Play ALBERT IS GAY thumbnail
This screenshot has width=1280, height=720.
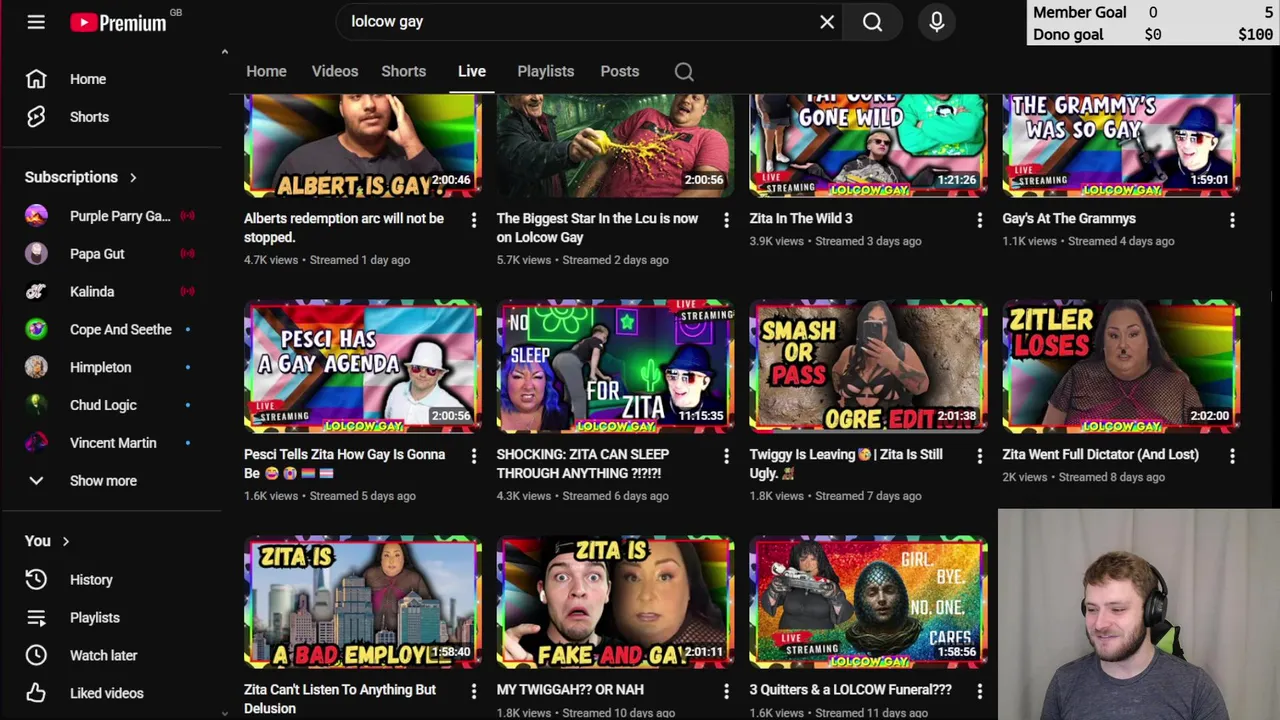[x=363, y=146]
